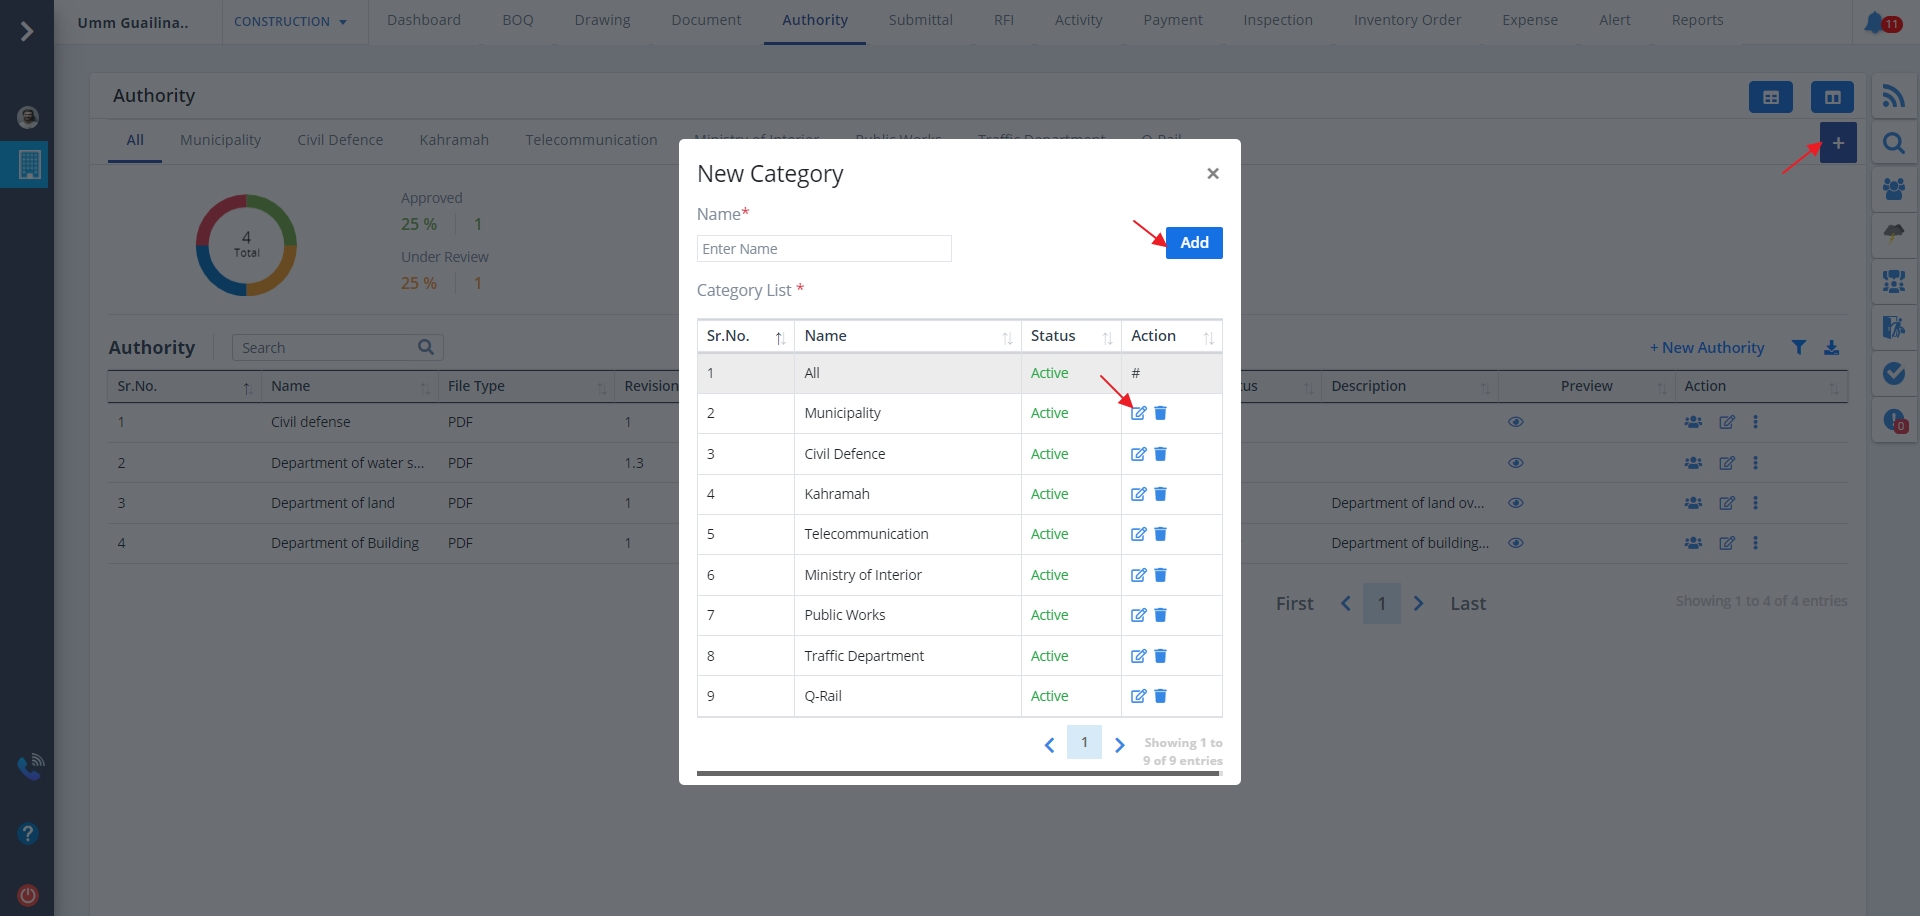
Task: Click the RSS feed icon in right sidebar
Action: coord(1893,96)
